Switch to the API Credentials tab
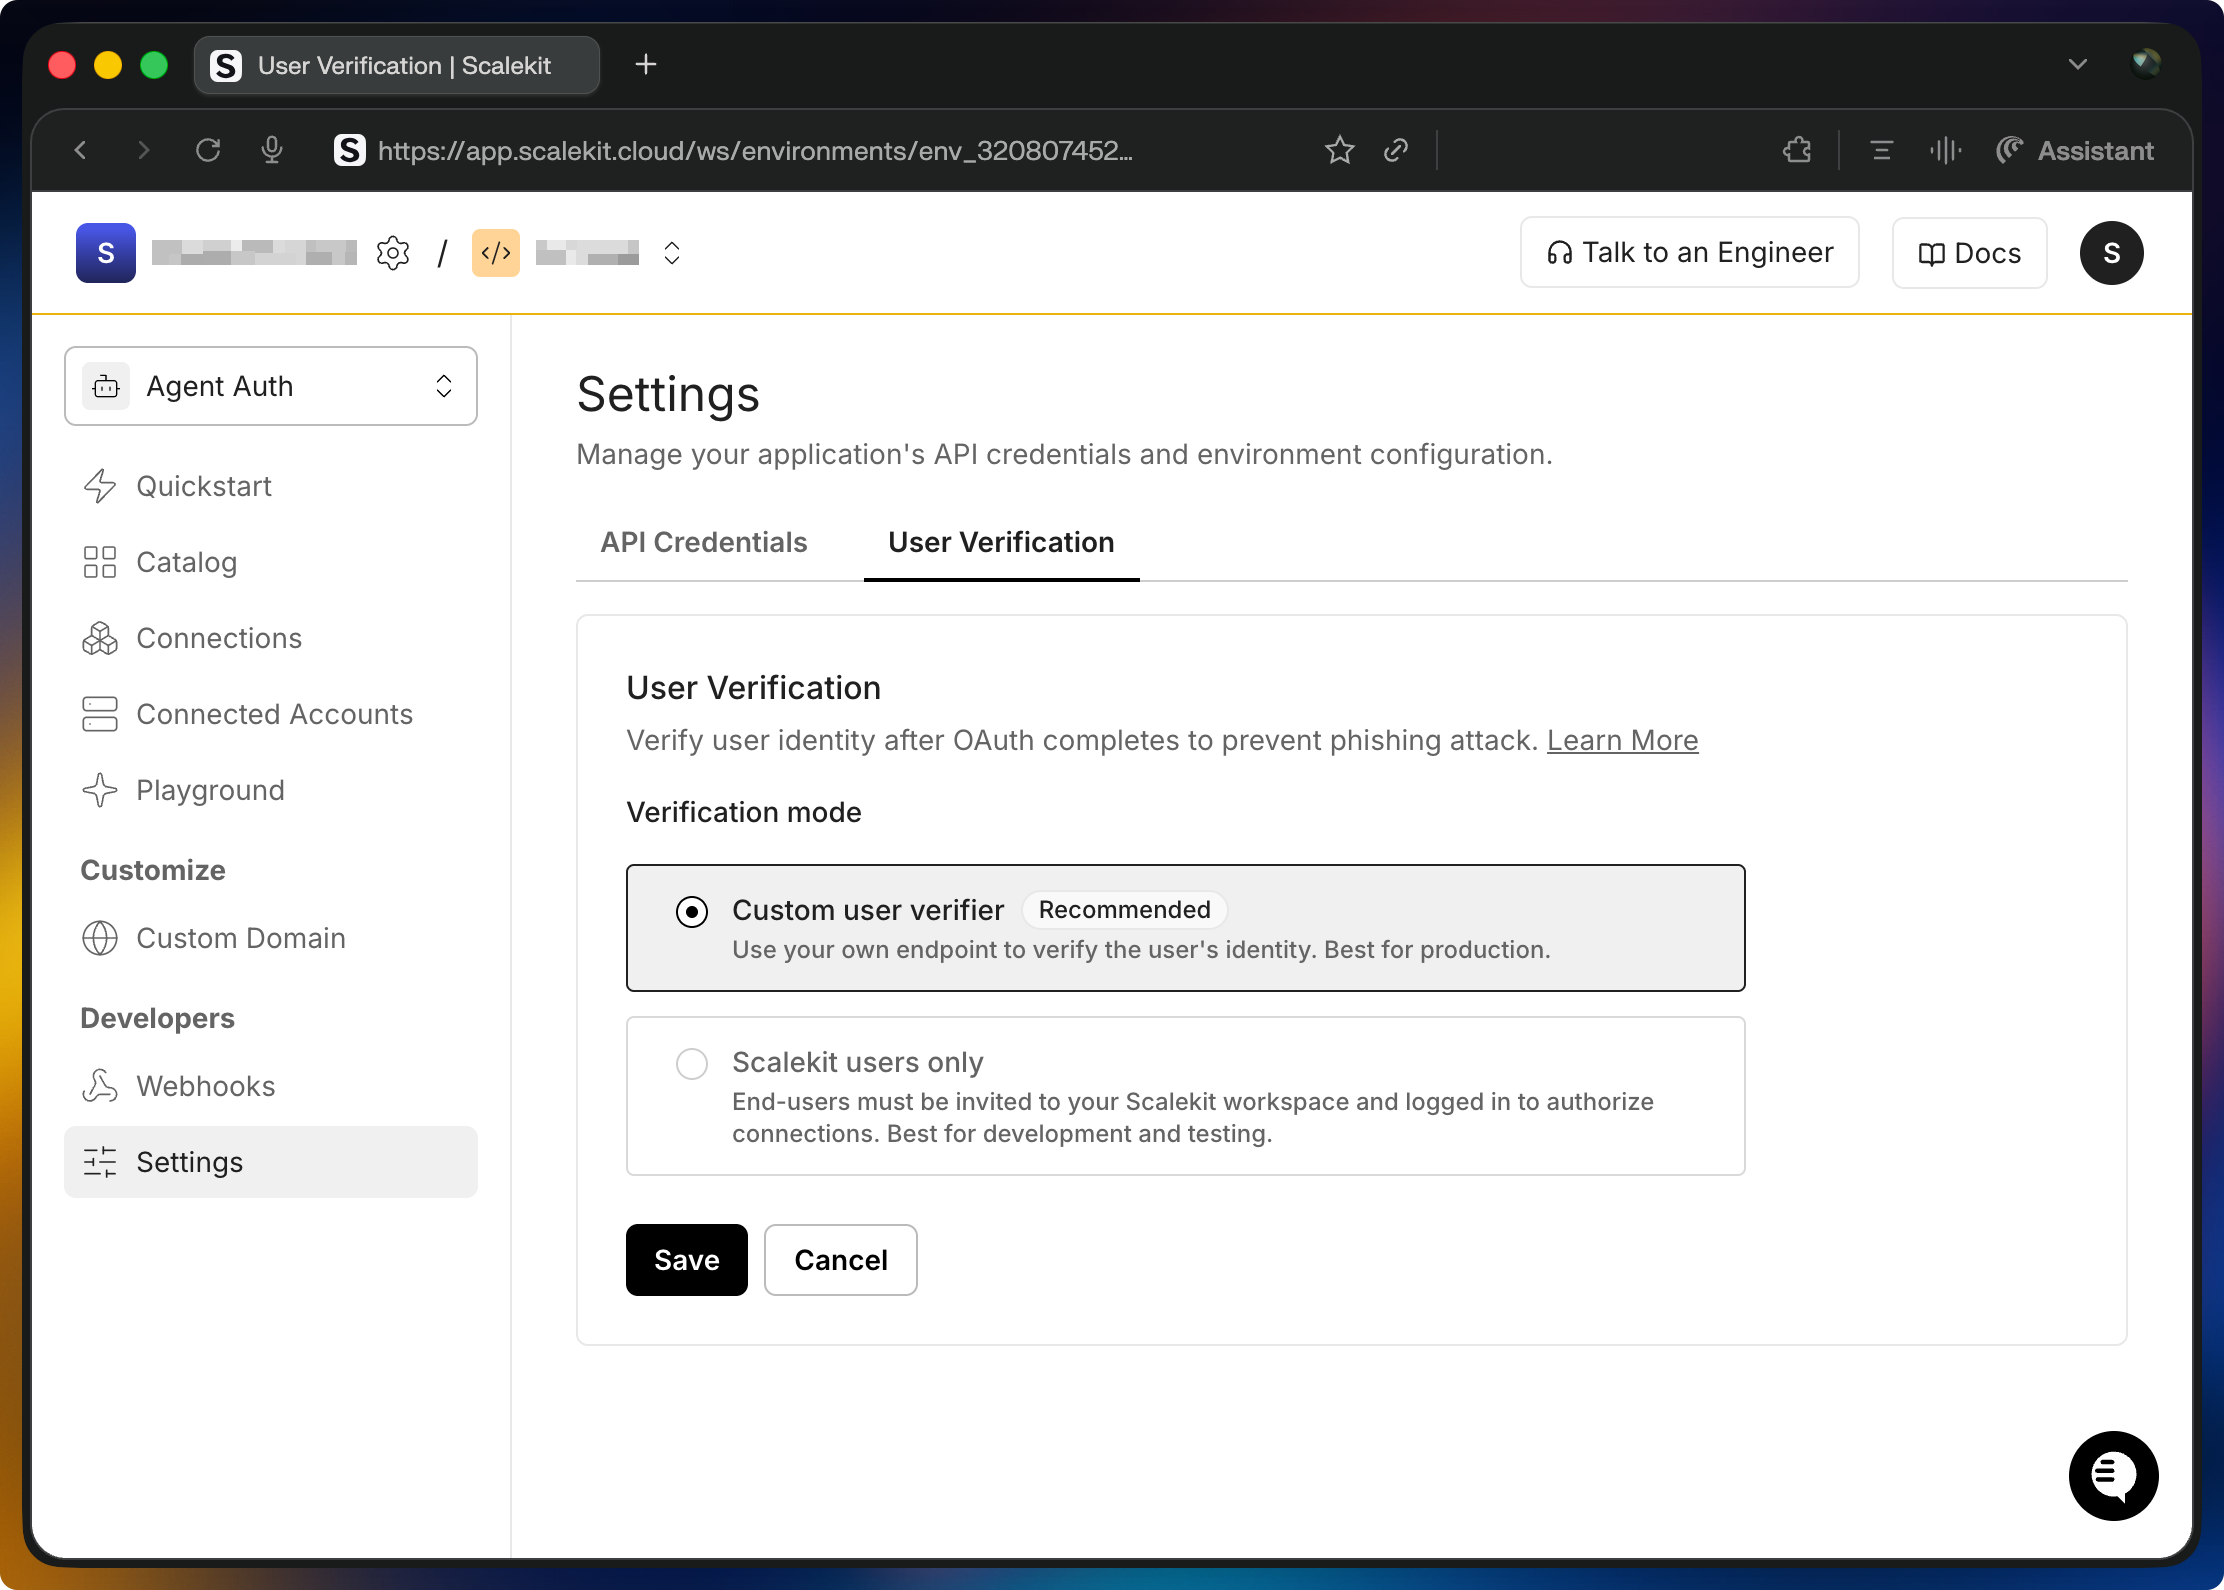The height and width of the screenshot is (1590, 2224). click(703, 542)
